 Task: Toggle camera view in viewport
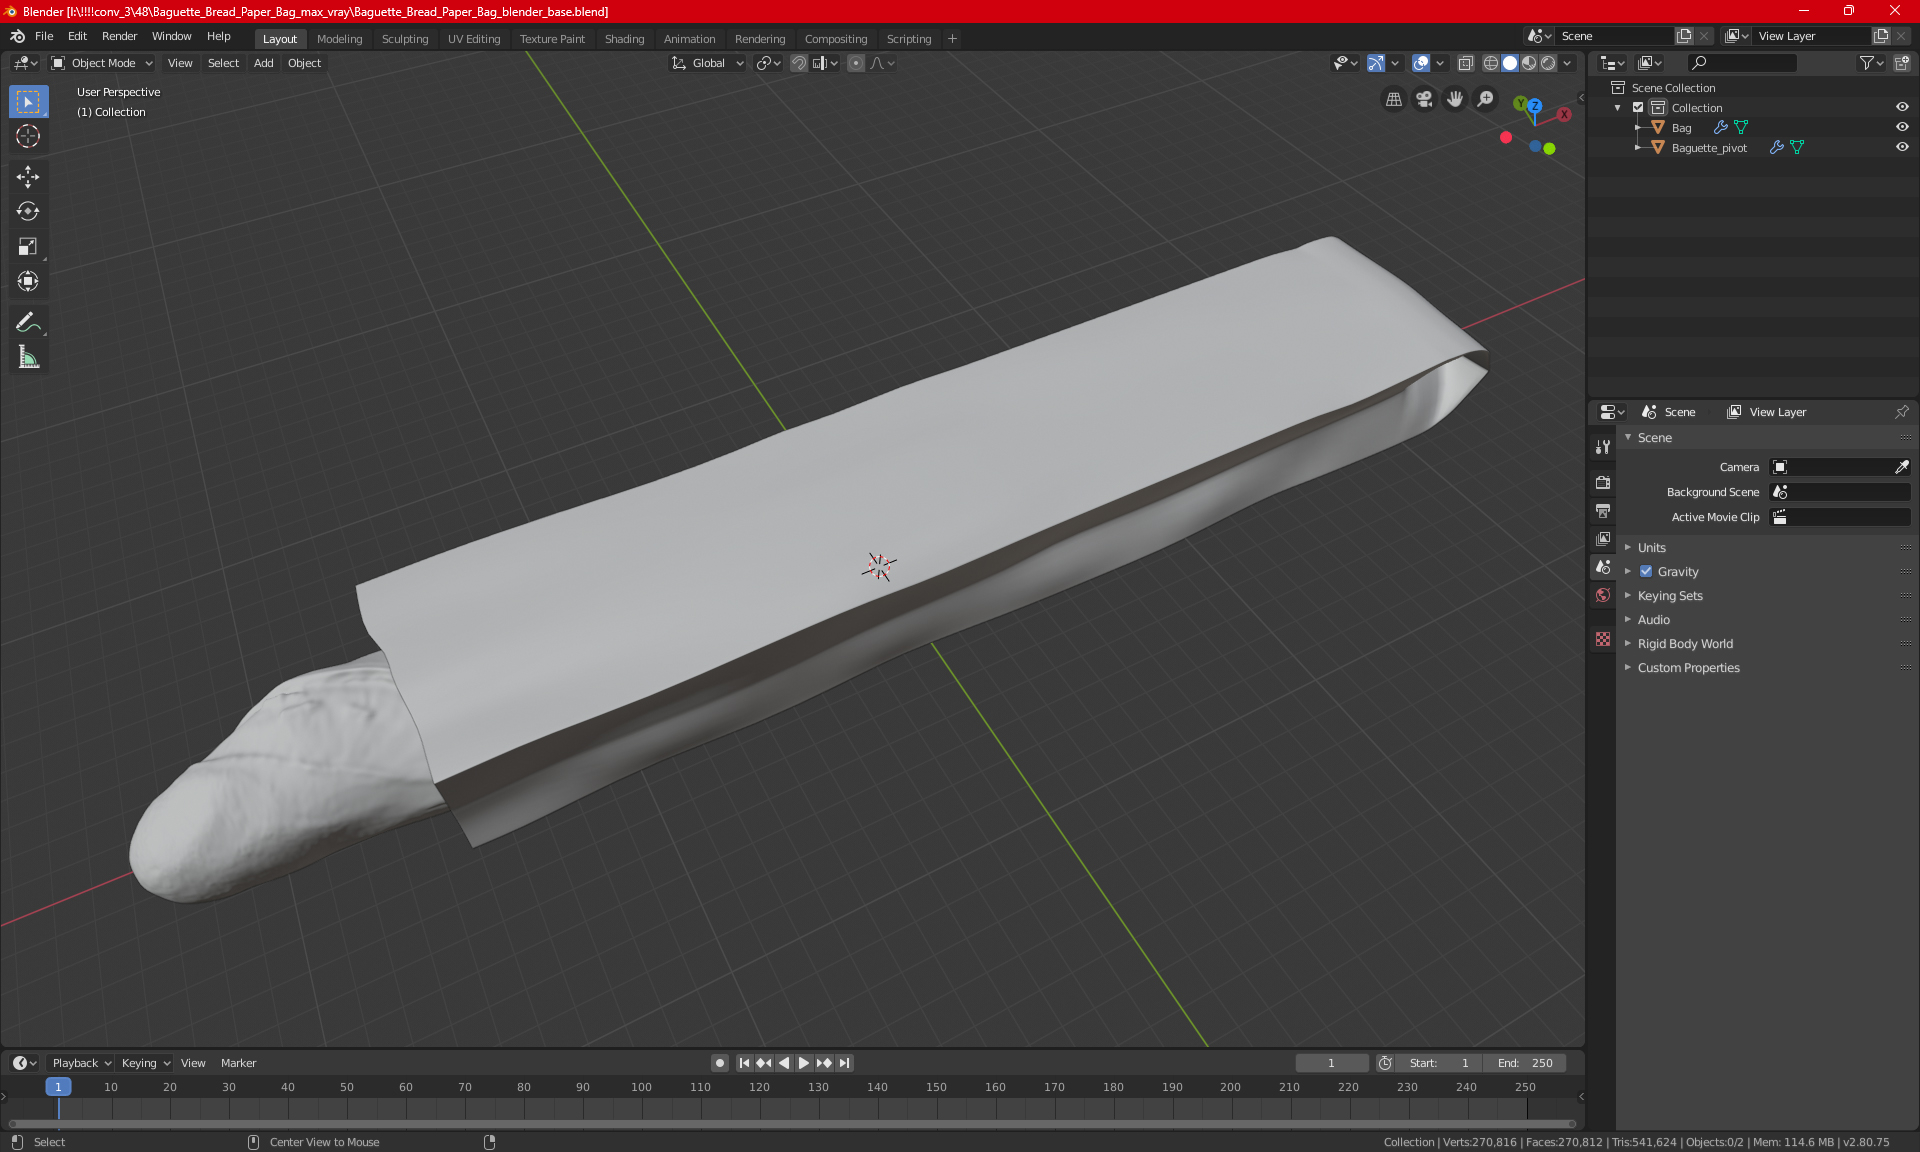(x=1424, y=99)
